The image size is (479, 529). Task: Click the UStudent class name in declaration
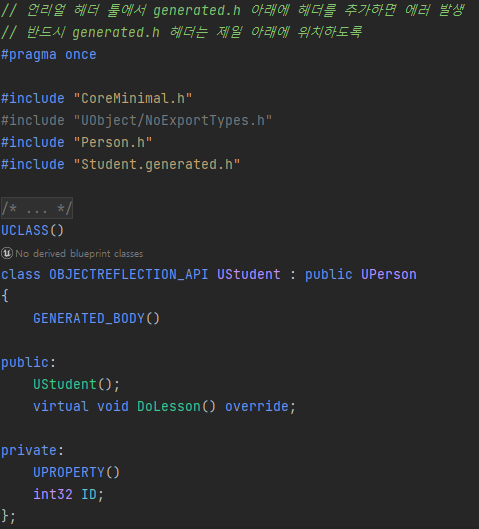(x=249, y=274)
